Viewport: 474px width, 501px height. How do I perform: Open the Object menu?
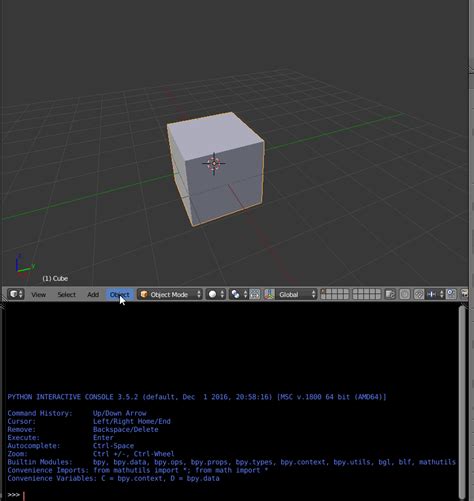120,295
